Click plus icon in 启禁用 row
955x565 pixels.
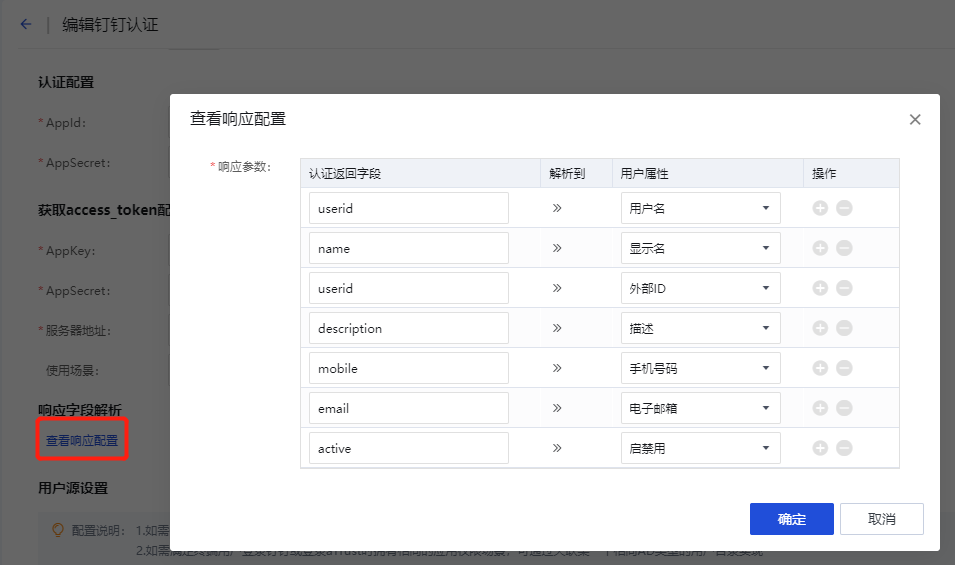[820, 448]
